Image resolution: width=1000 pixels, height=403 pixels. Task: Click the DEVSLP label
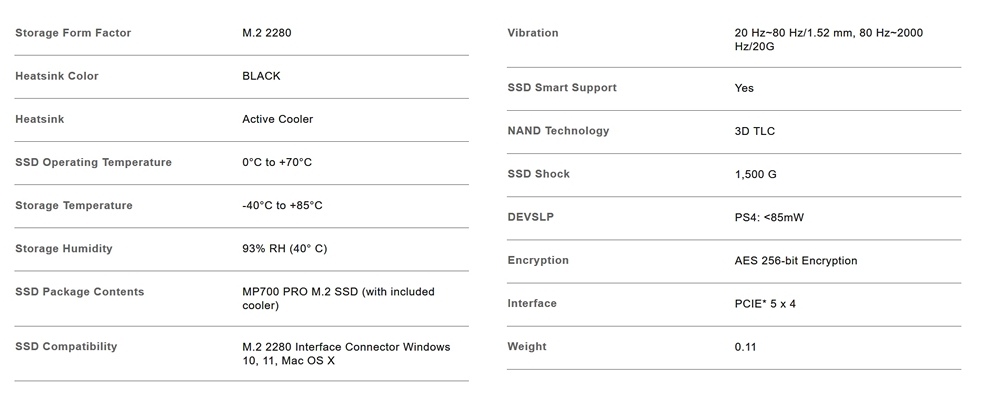pyautogui.click(x=531, y=217)
